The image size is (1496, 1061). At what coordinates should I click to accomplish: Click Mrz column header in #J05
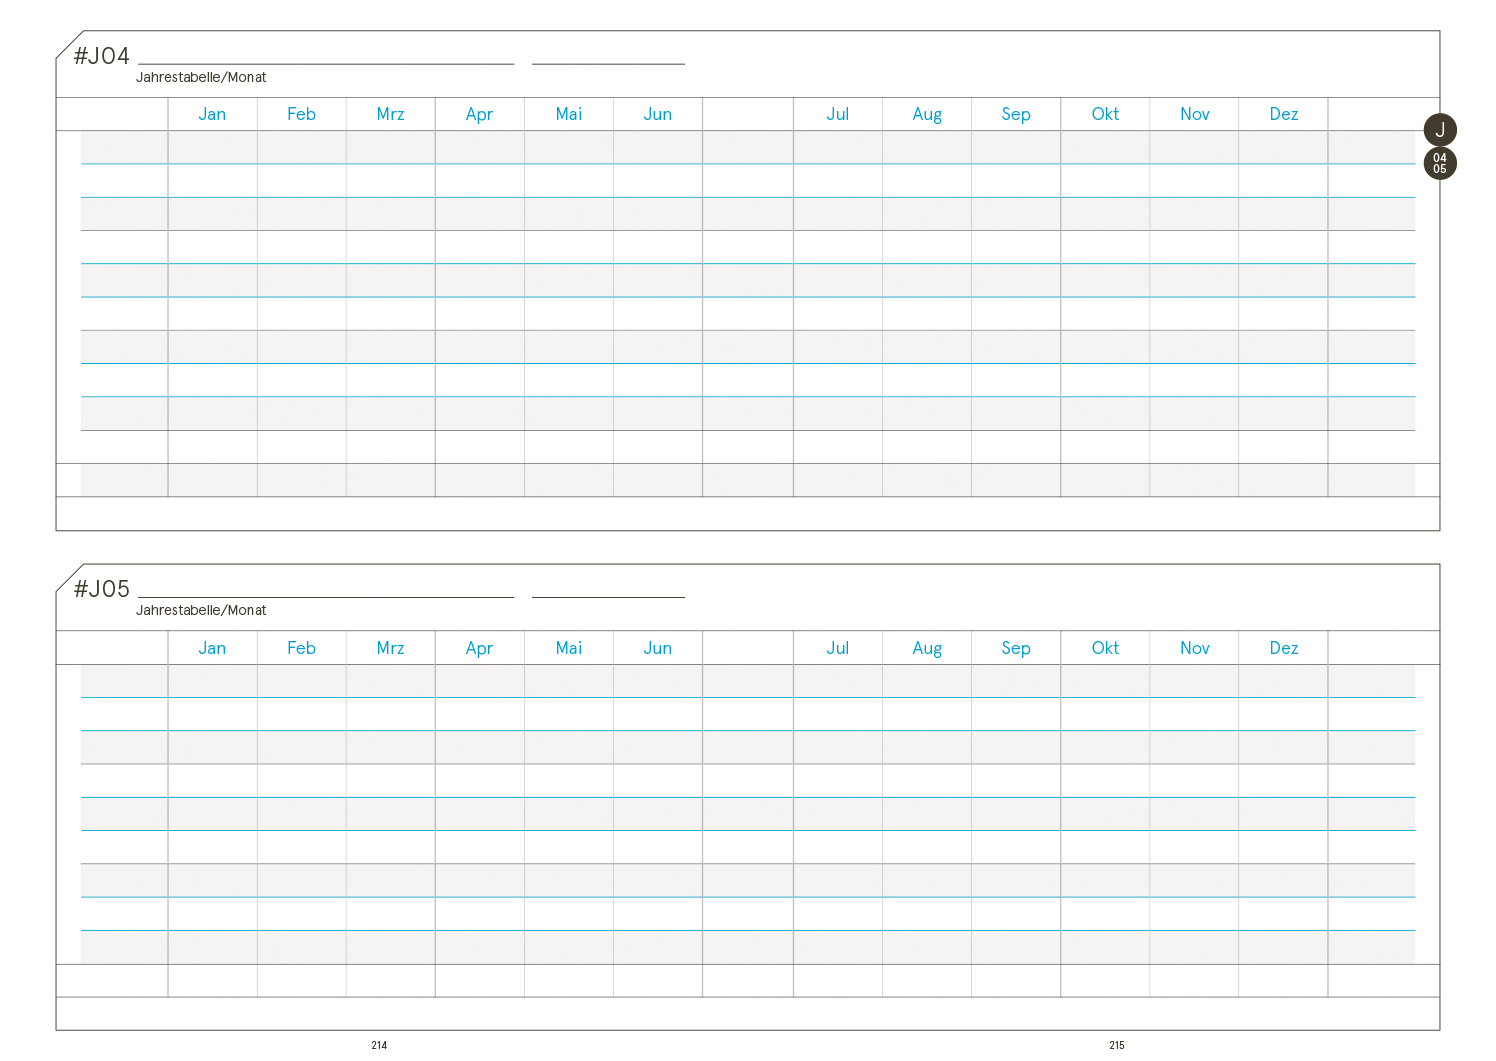point(390,648)
